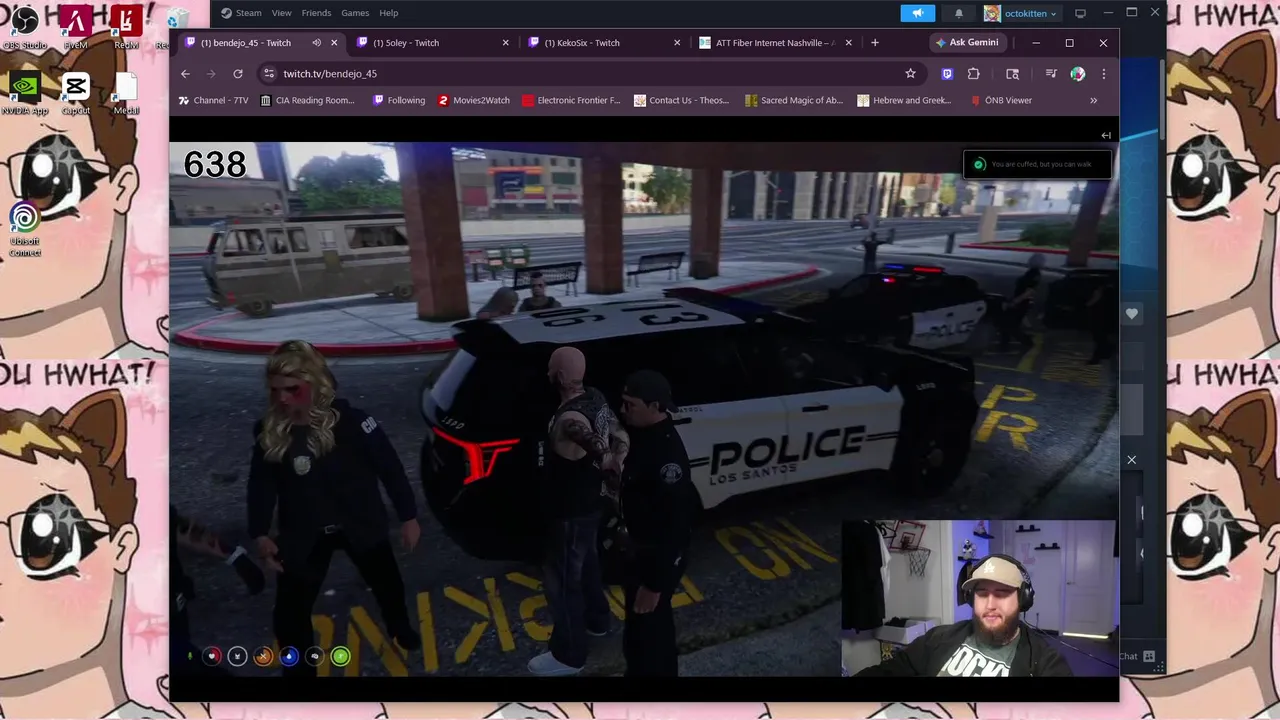Open Steam notifications bell
Viewport: 1280px width, 720px height.
pos(958,13)
